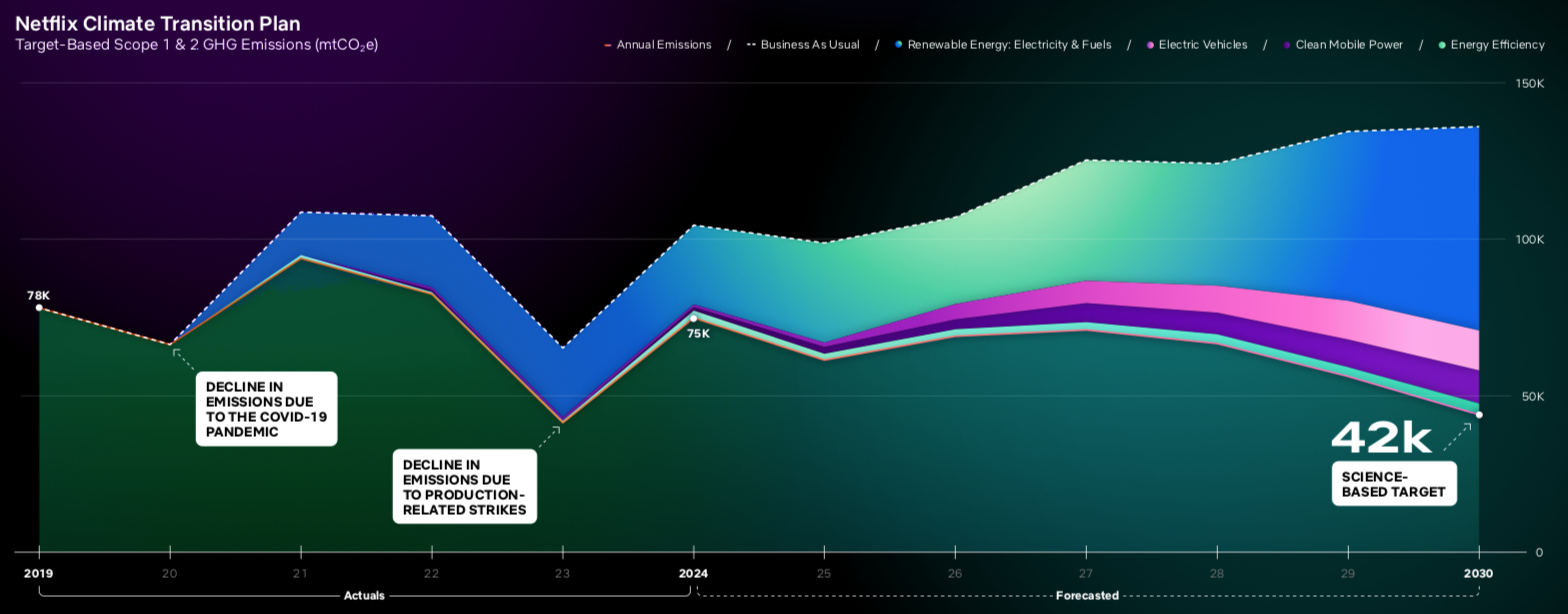Viewport: 1568px width, 614px height.
Task: Click the "Target-Based Scope 1 & 2 GHG Emissions" subtitle
Action: (x=197, y=45)
